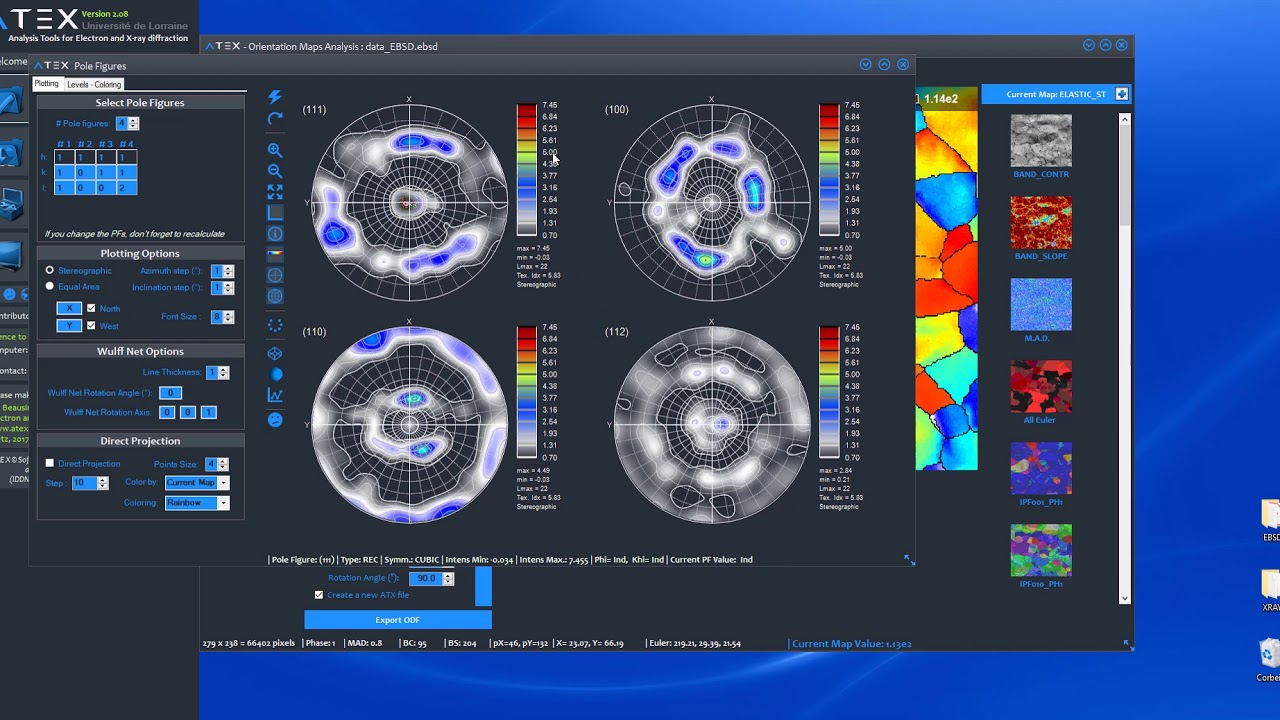The height and width of the screenshot is (720, 1280).
Task: Toggle the axes frame icon
Action: pos(275,213)
